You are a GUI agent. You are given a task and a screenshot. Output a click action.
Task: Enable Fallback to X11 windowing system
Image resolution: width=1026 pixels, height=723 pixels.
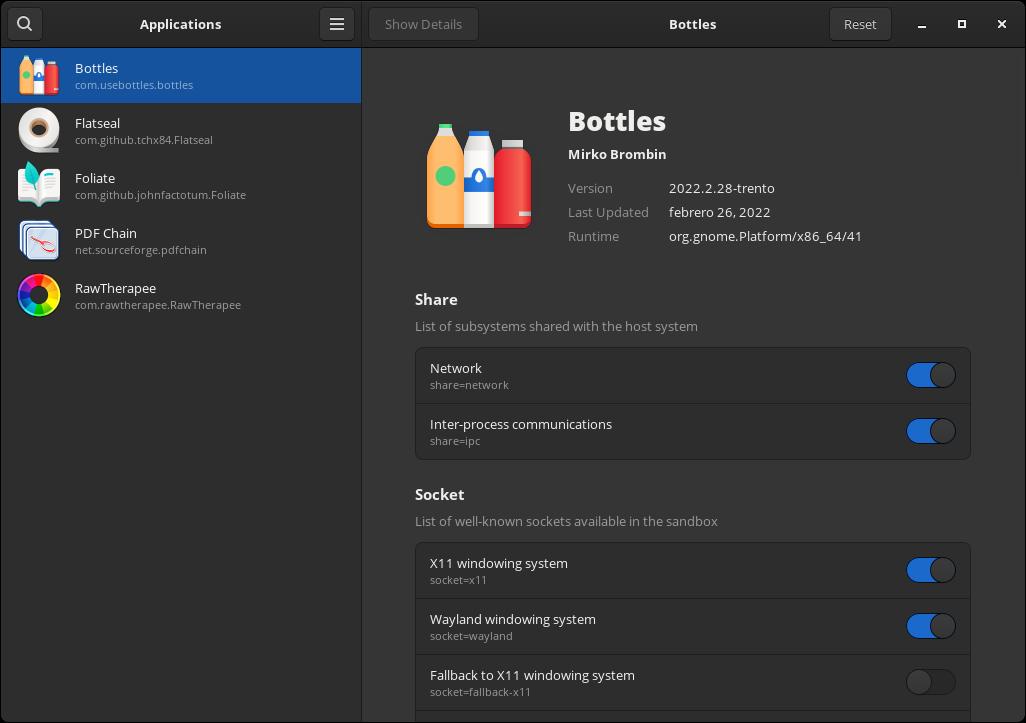(x=930, y=682)
